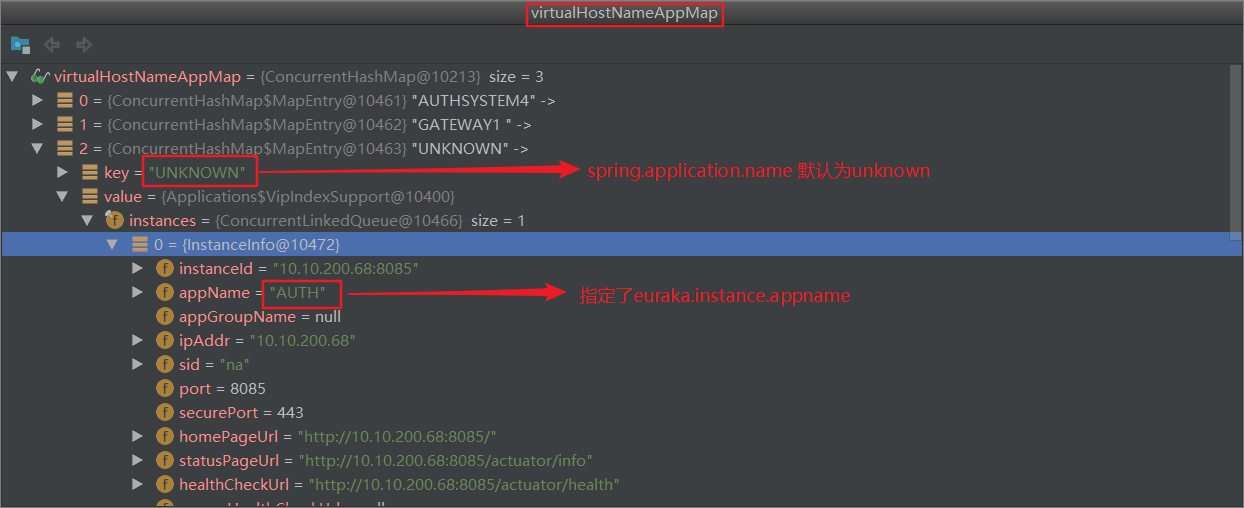Collapse the instances node

click(x=88, y=221)
